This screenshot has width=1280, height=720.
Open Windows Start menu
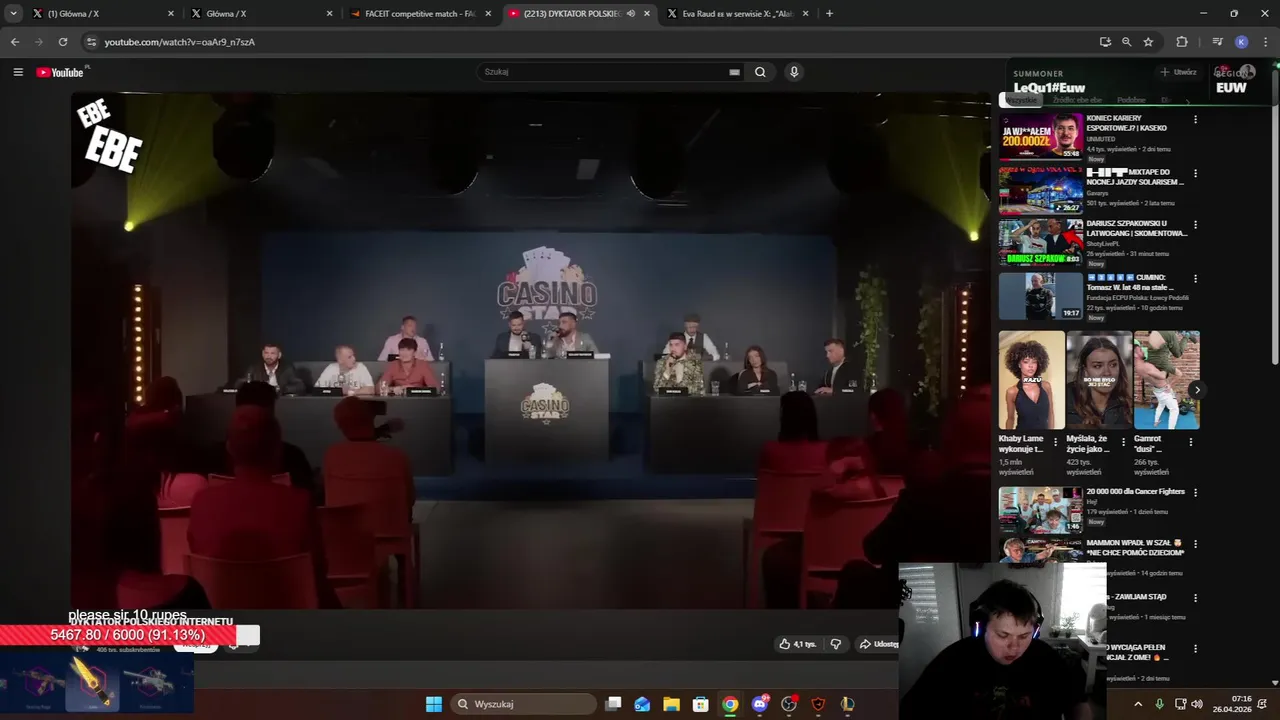[x=434, y=704]
